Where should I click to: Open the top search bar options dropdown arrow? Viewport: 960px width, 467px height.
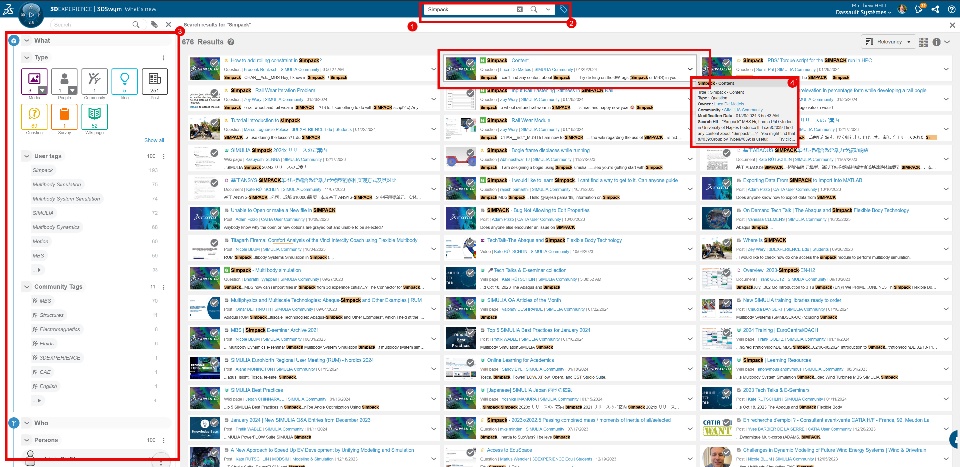click(547, 9)
